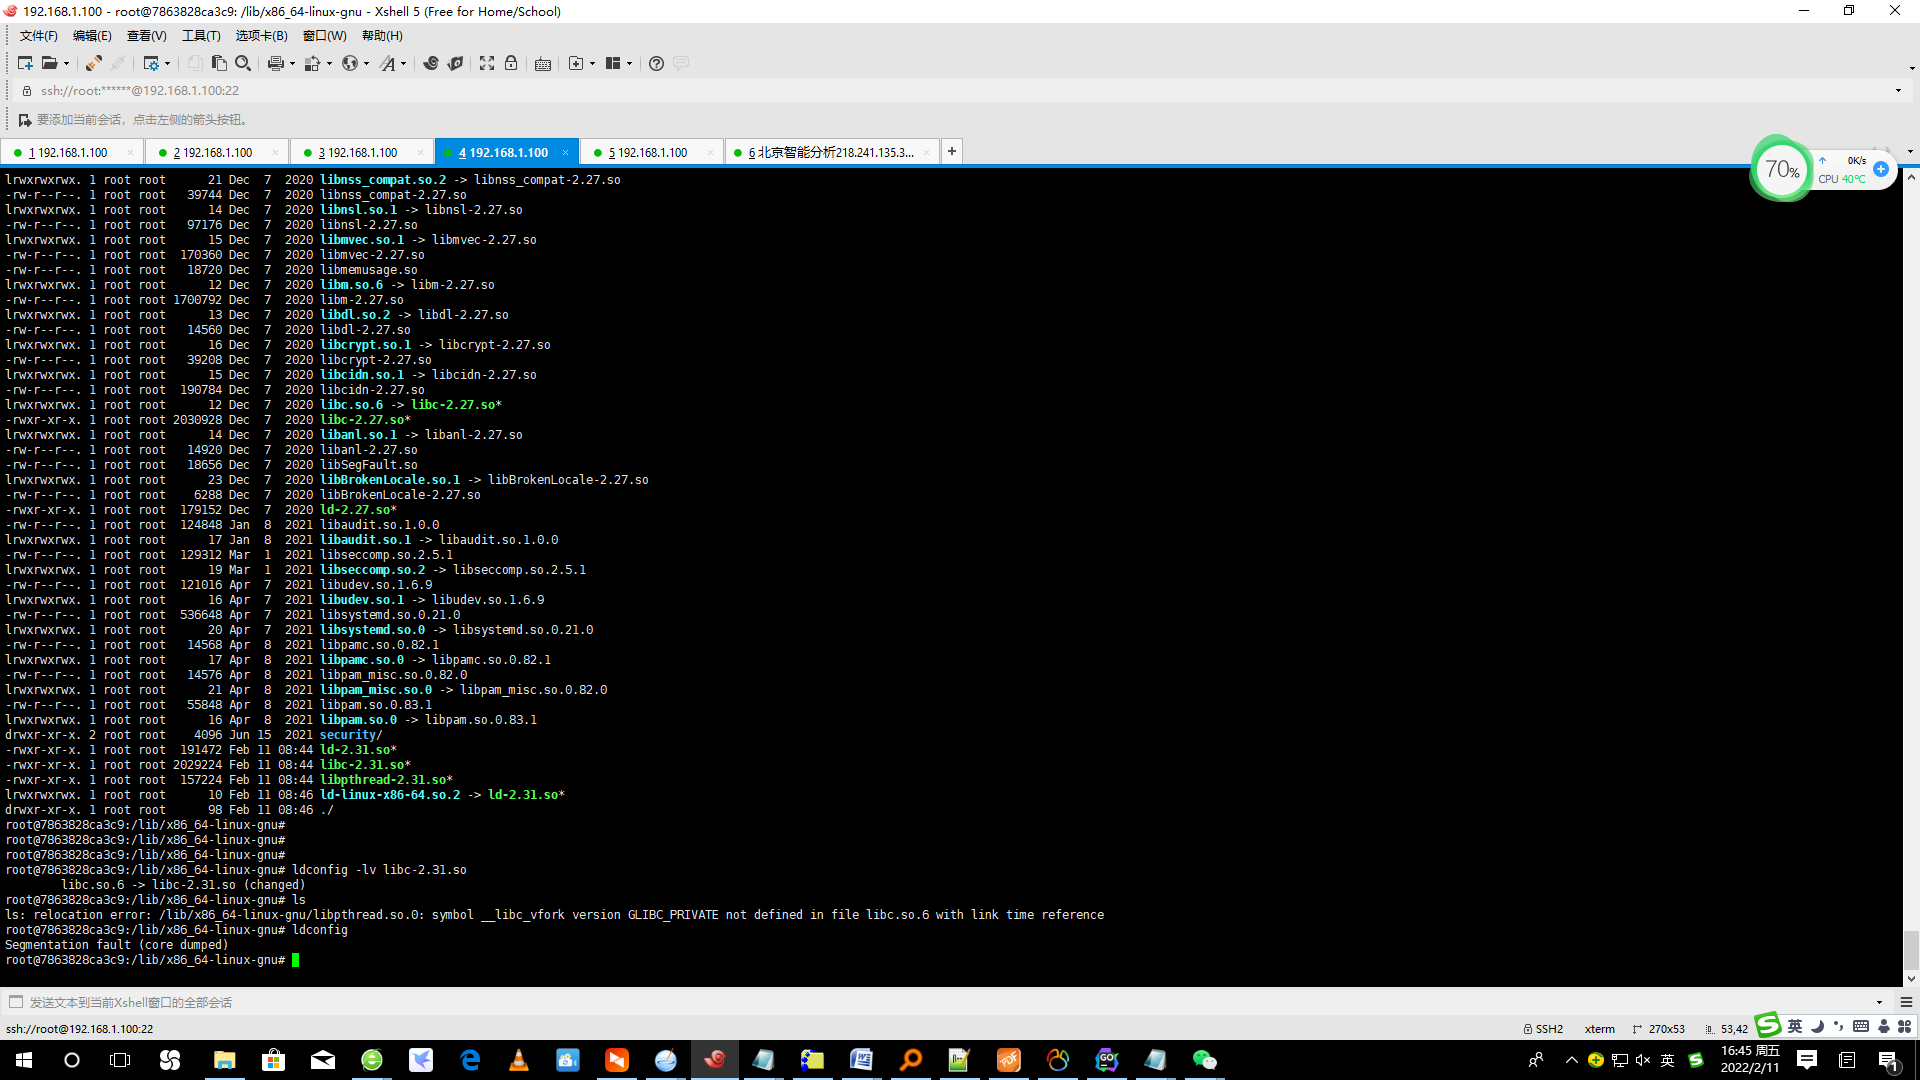Open a new tab with the plus button
1920x1080 pixels.
(x=951, y=151)
